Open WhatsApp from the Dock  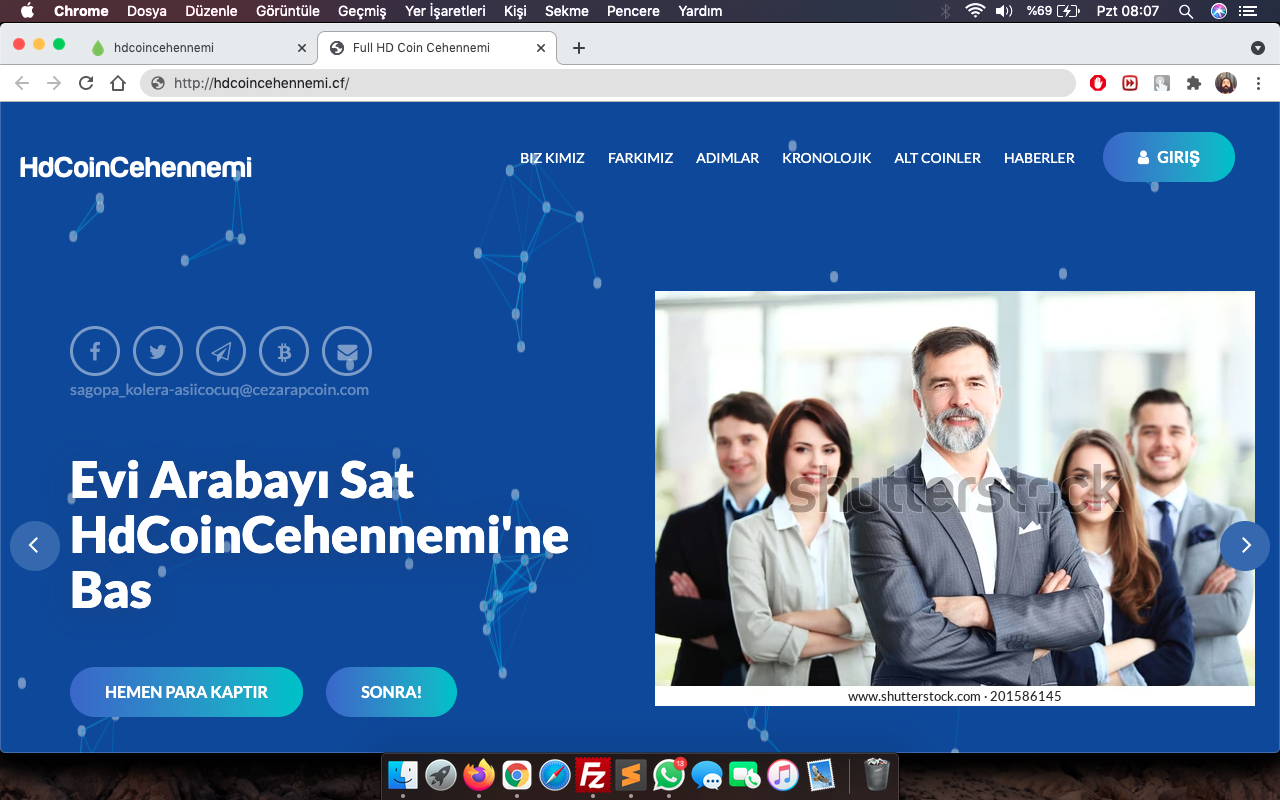point(669,775)
